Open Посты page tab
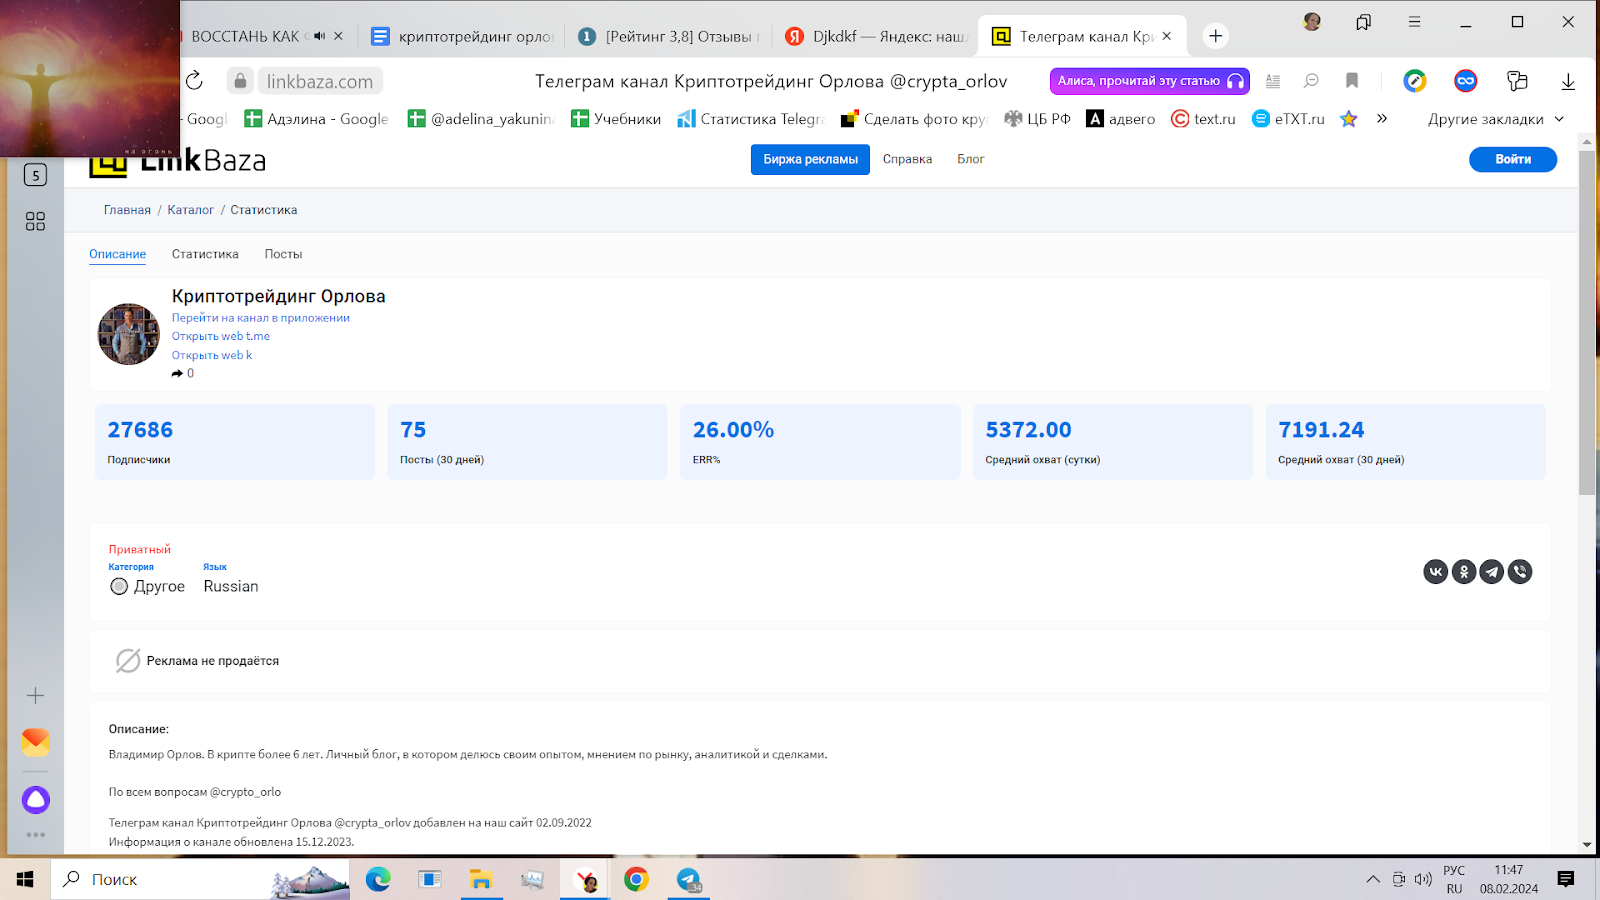The image size is (1600, 900). point(283,254)
